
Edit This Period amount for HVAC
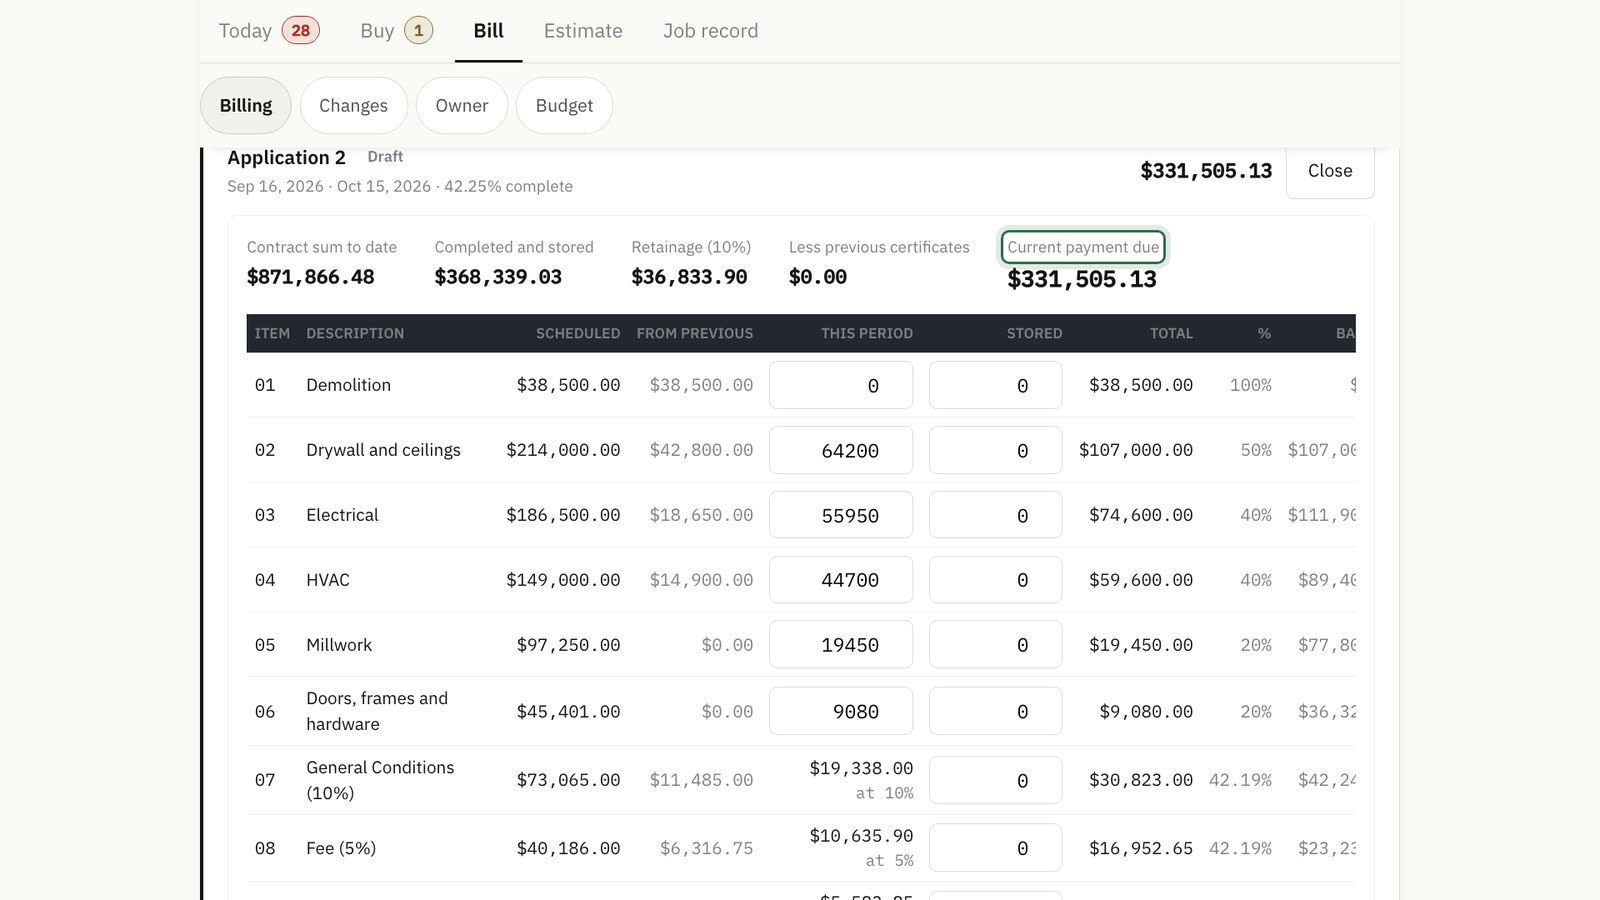[841, 580]
